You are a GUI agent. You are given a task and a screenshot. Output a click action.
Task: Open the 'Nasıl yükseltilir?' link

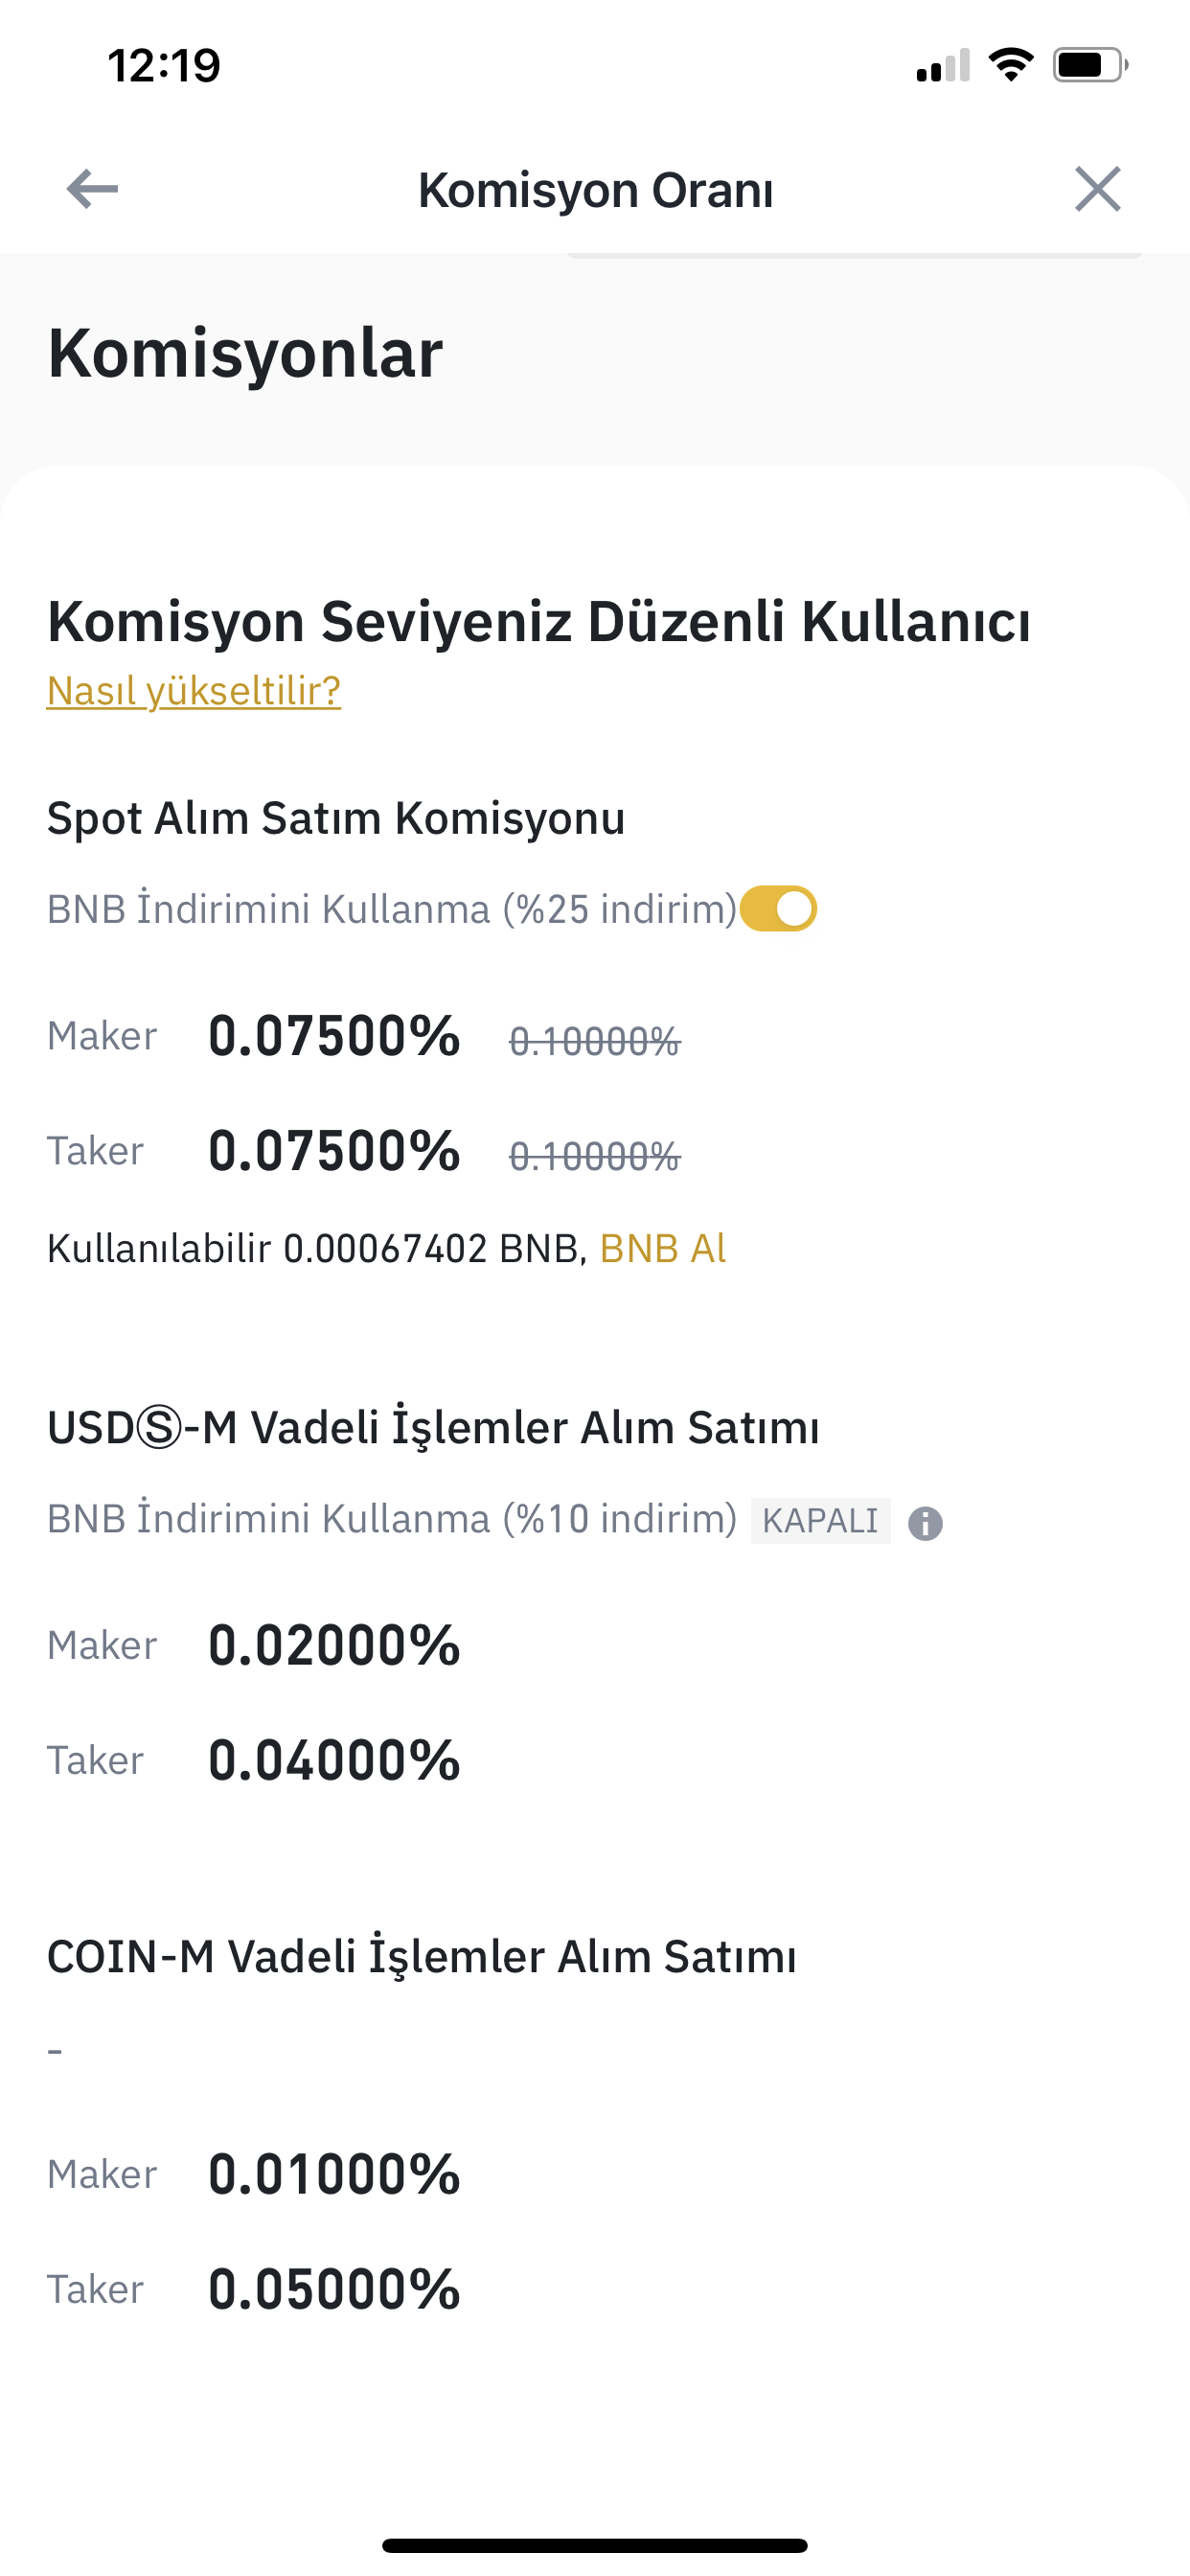point(194,690)
